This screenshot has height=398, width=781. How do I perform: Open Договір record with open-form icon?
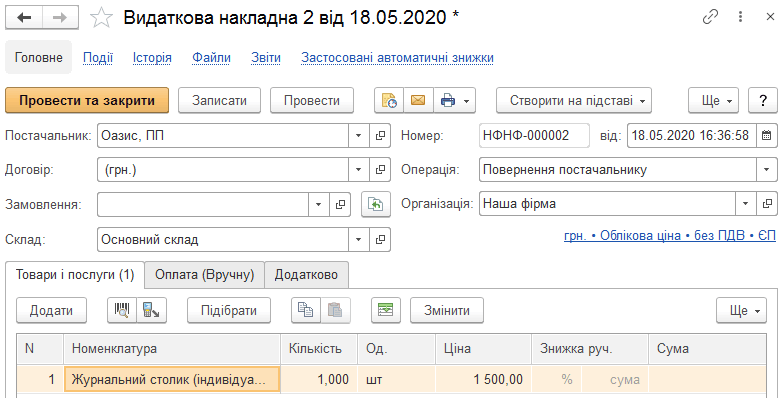(380, 170)
